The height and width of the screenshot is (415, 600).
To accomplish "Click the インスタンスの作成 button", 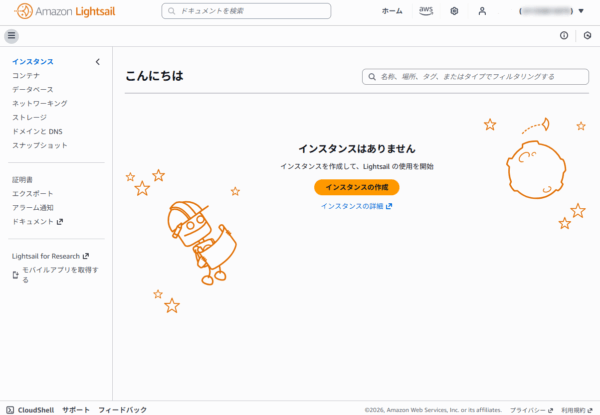I will click(357, 187).
